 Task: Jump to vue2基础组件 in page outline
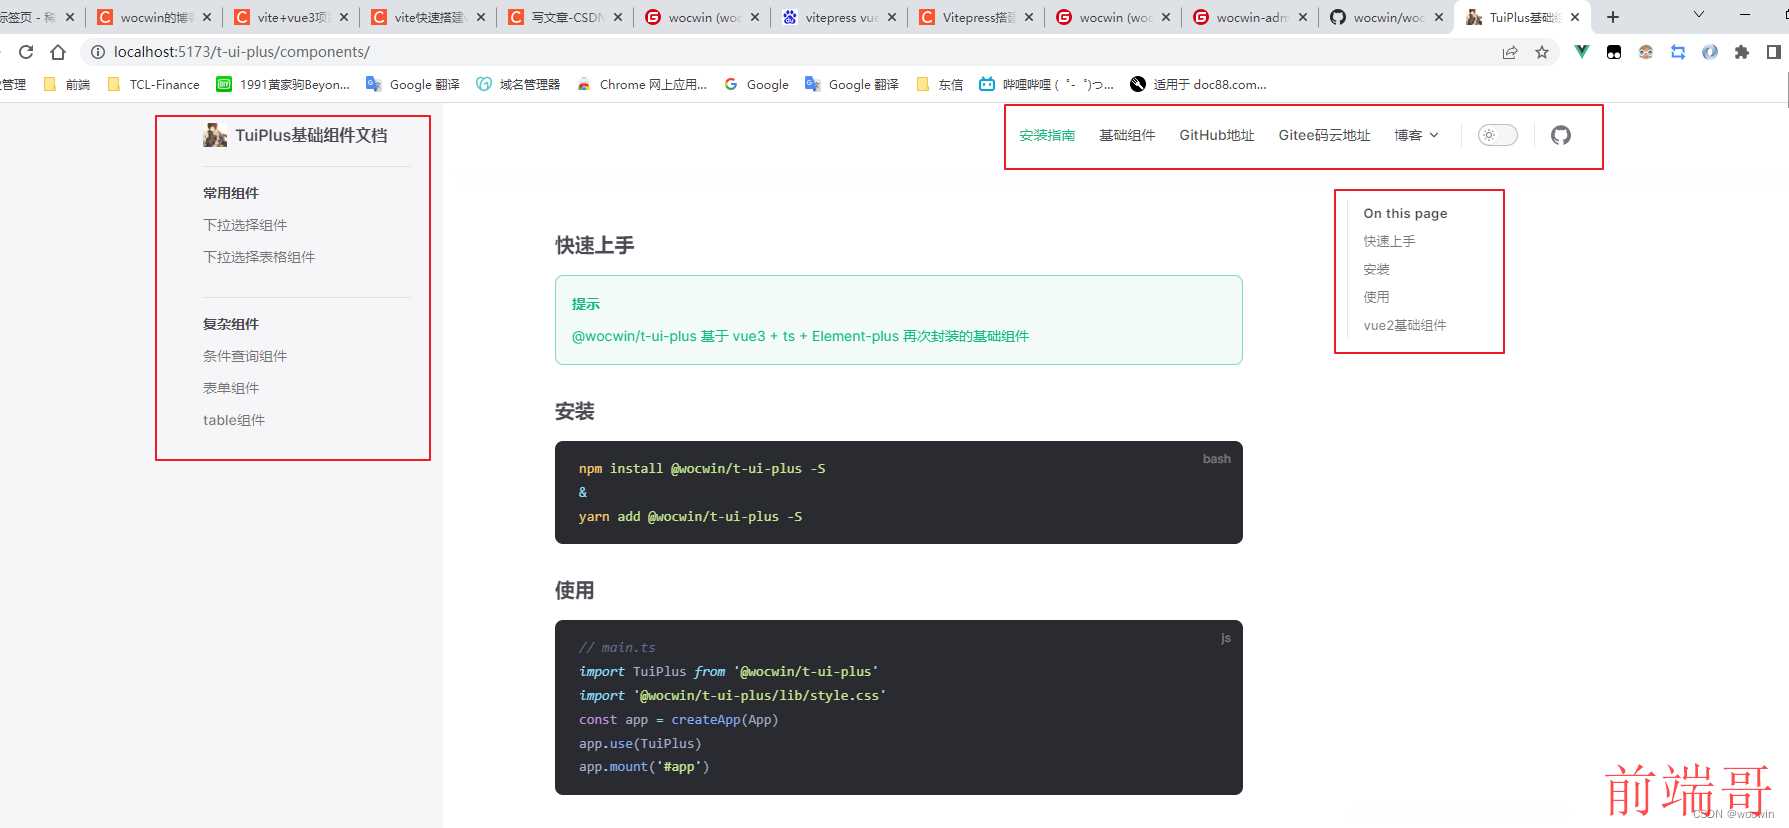(x=1405, y=325)
